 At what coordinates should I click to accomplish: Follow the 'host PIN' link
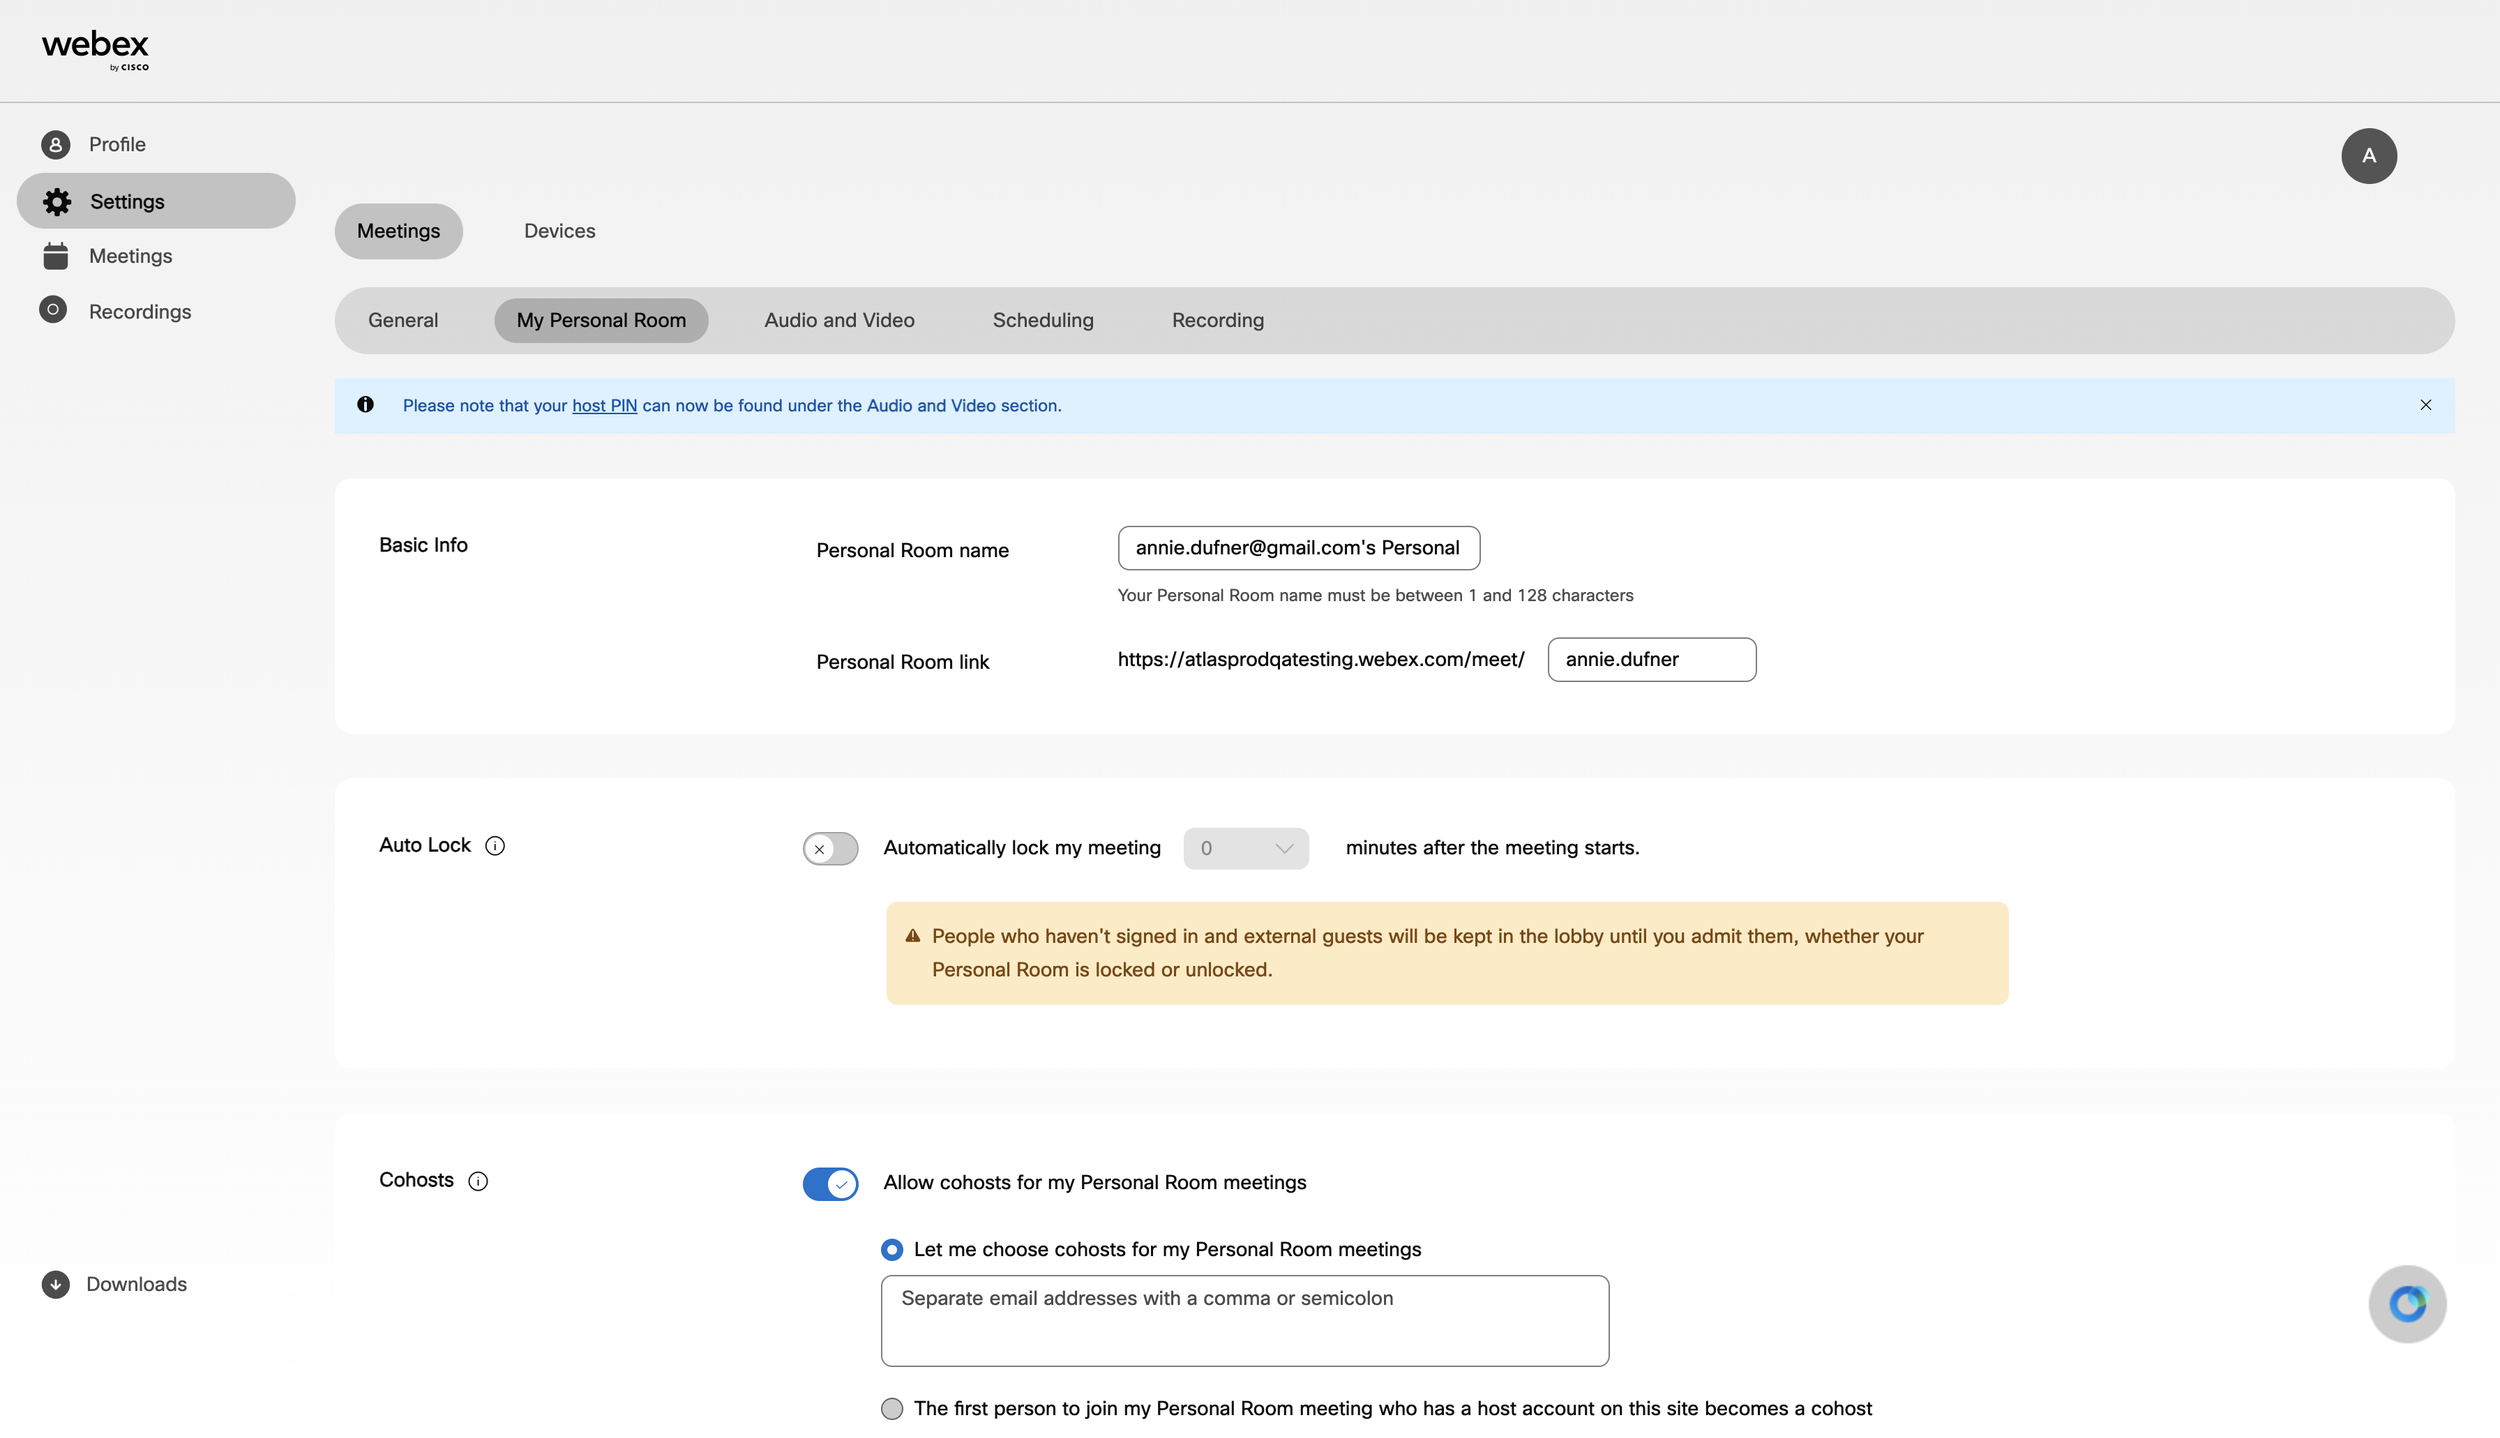click(604, 406)
